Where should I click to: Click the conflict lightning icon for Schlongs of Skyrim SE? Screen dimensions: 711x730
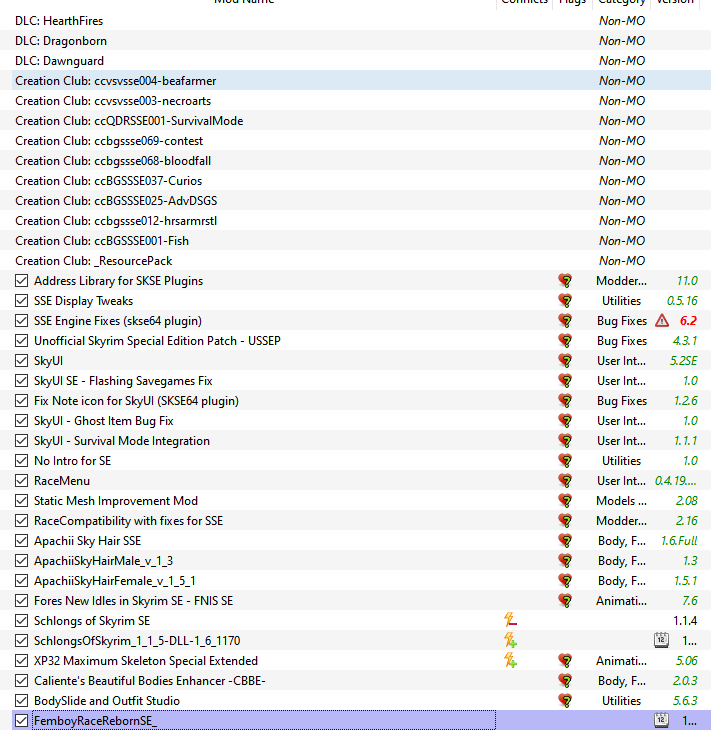[510, 620]
